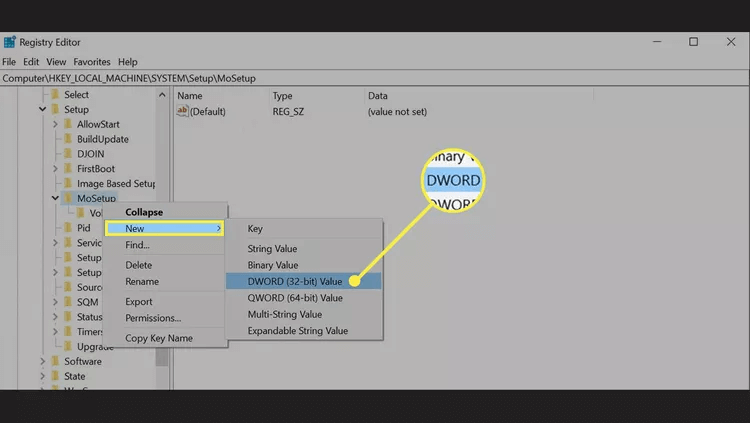This screenshot has width=750, height=423.
Task: Click the AllowStart folder icon
Action: (x=68, y=124)
